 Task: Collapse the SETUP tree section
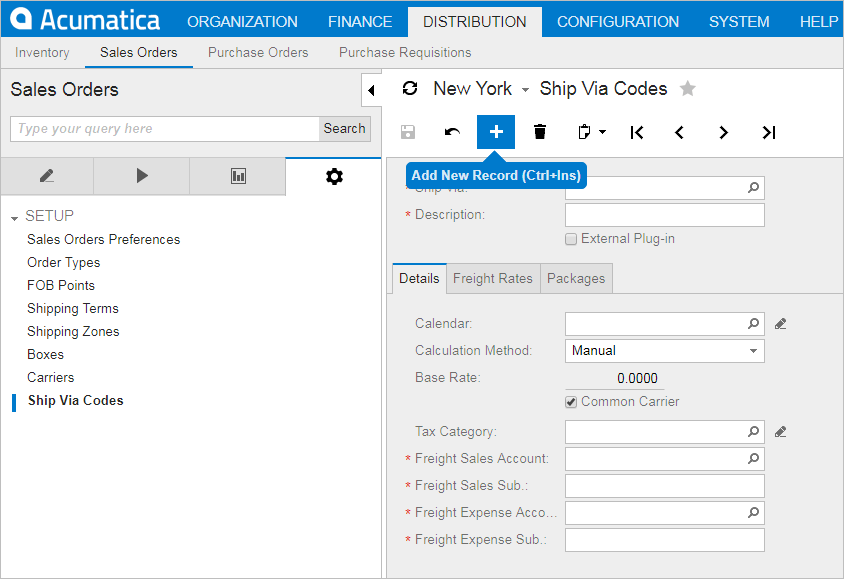pyautogui.click(x=15, y=217)
